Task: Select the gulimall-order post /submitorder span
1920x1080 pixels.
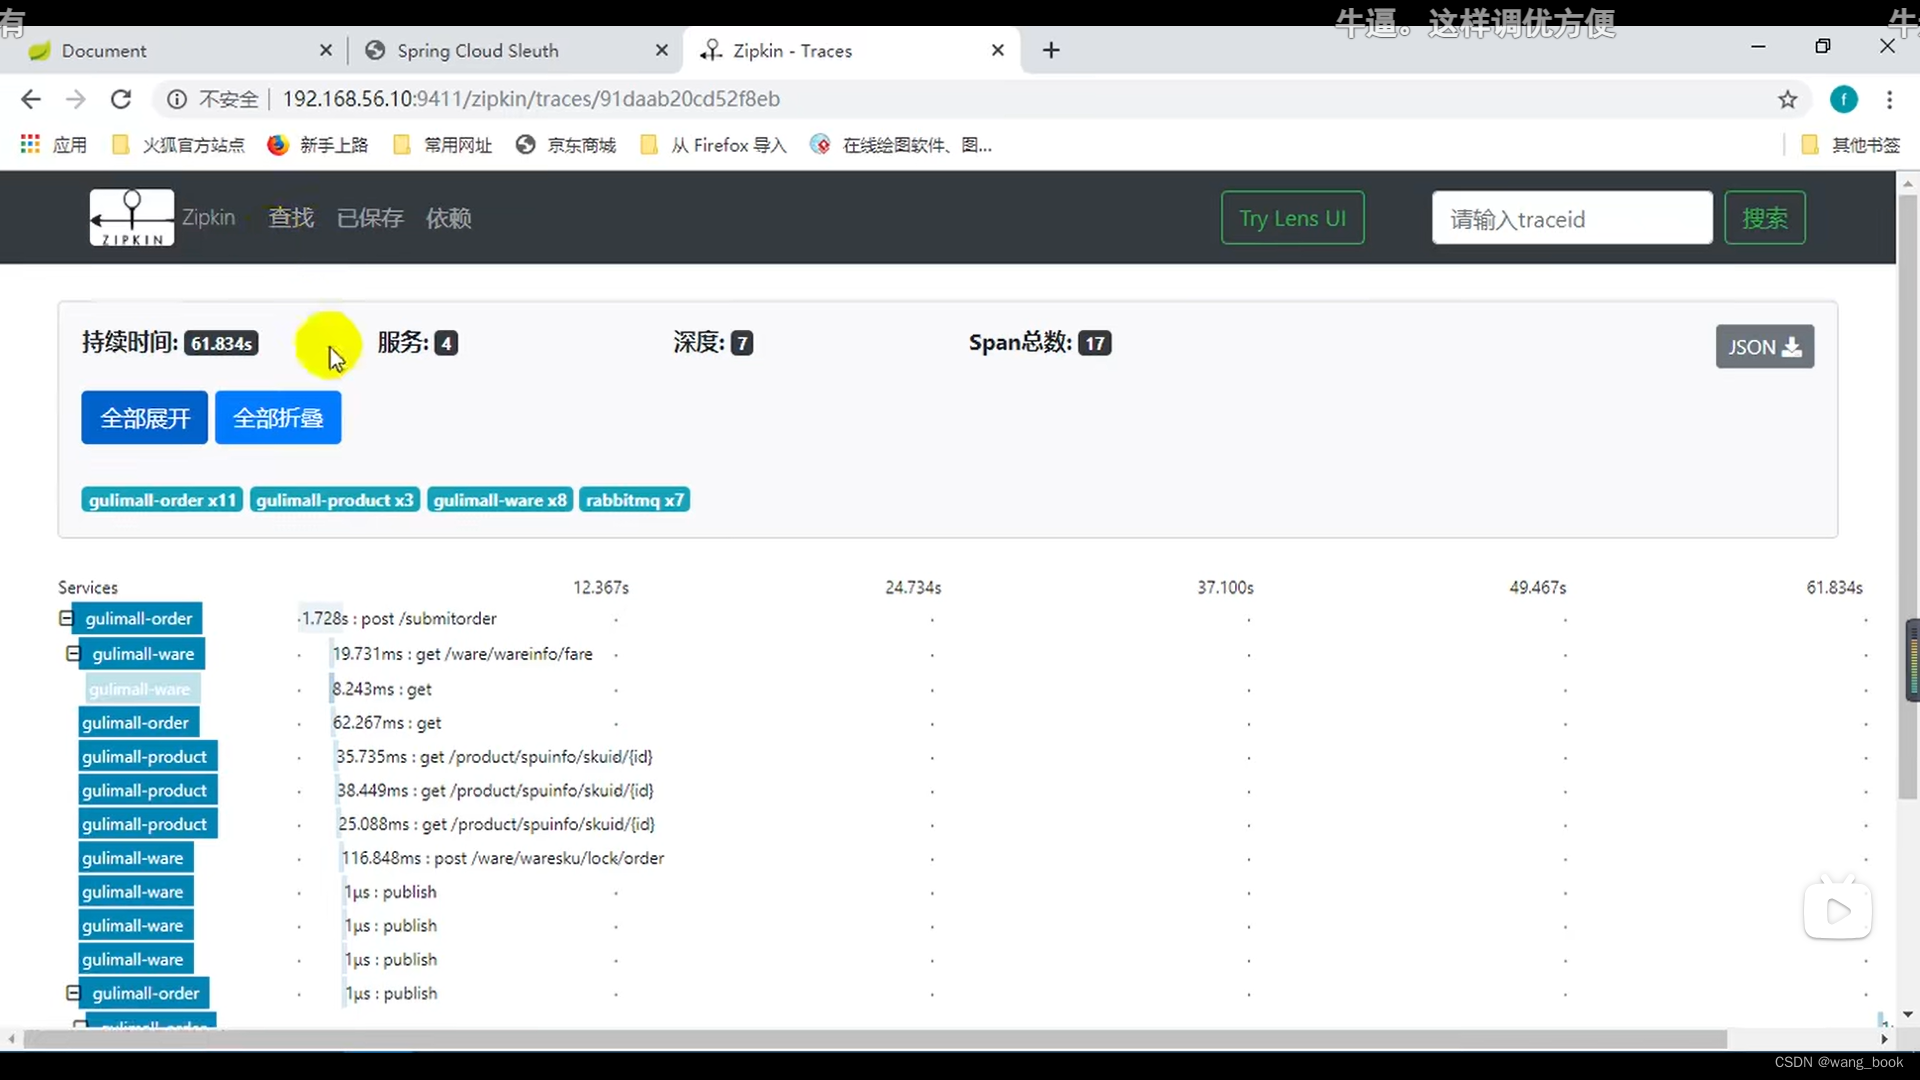Action: click(x=399, y=619)
